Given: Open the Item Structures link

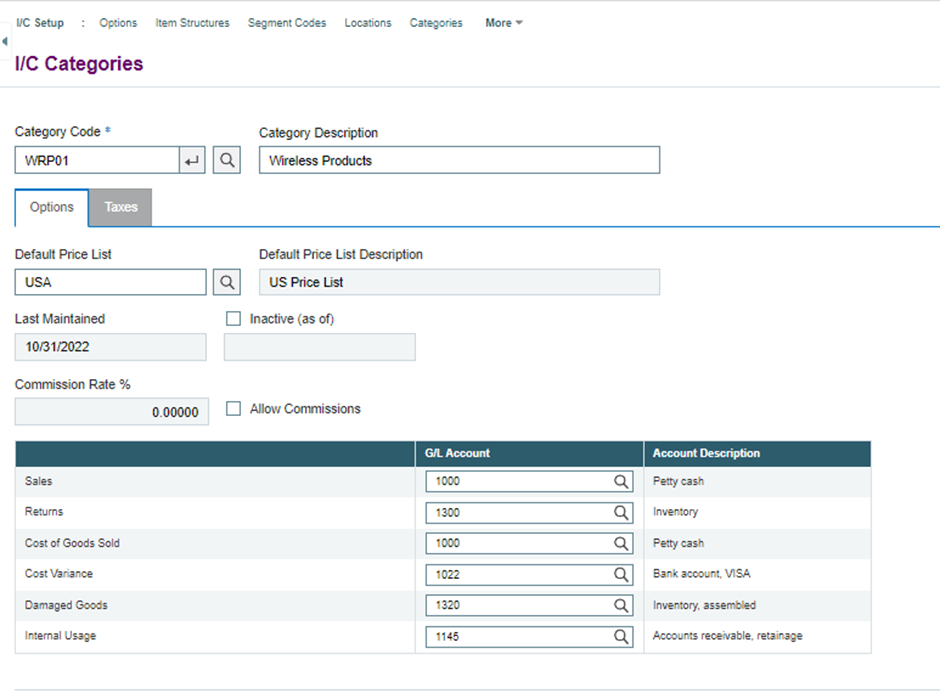Looking at the screenshot, I should (192, 23).
